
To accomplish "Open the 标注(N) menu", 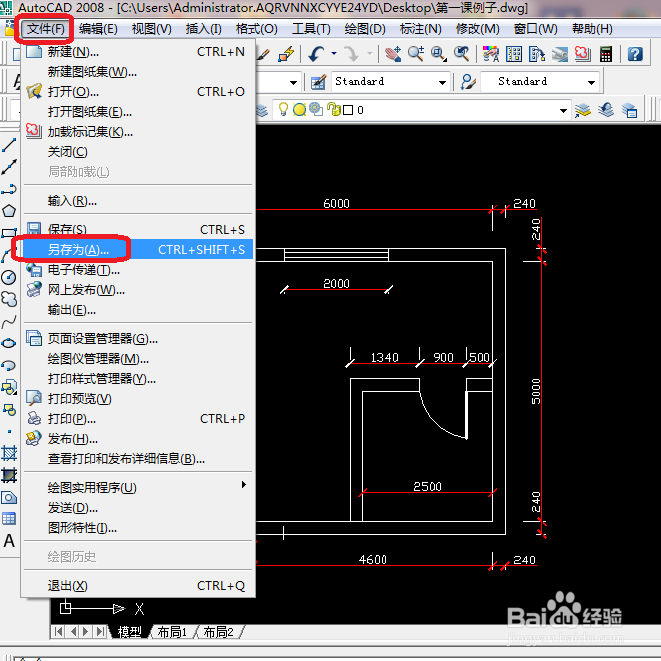I will (421, 29).
